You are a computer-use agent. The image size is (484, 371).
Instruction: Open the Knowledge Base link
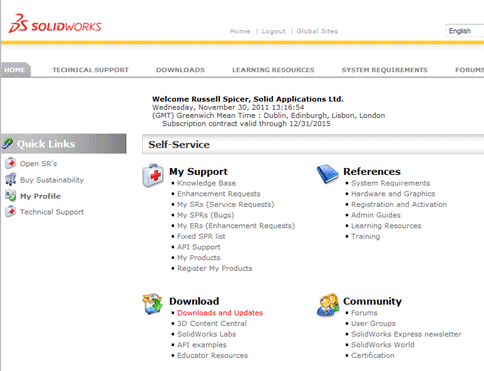[x=206, y=183]
